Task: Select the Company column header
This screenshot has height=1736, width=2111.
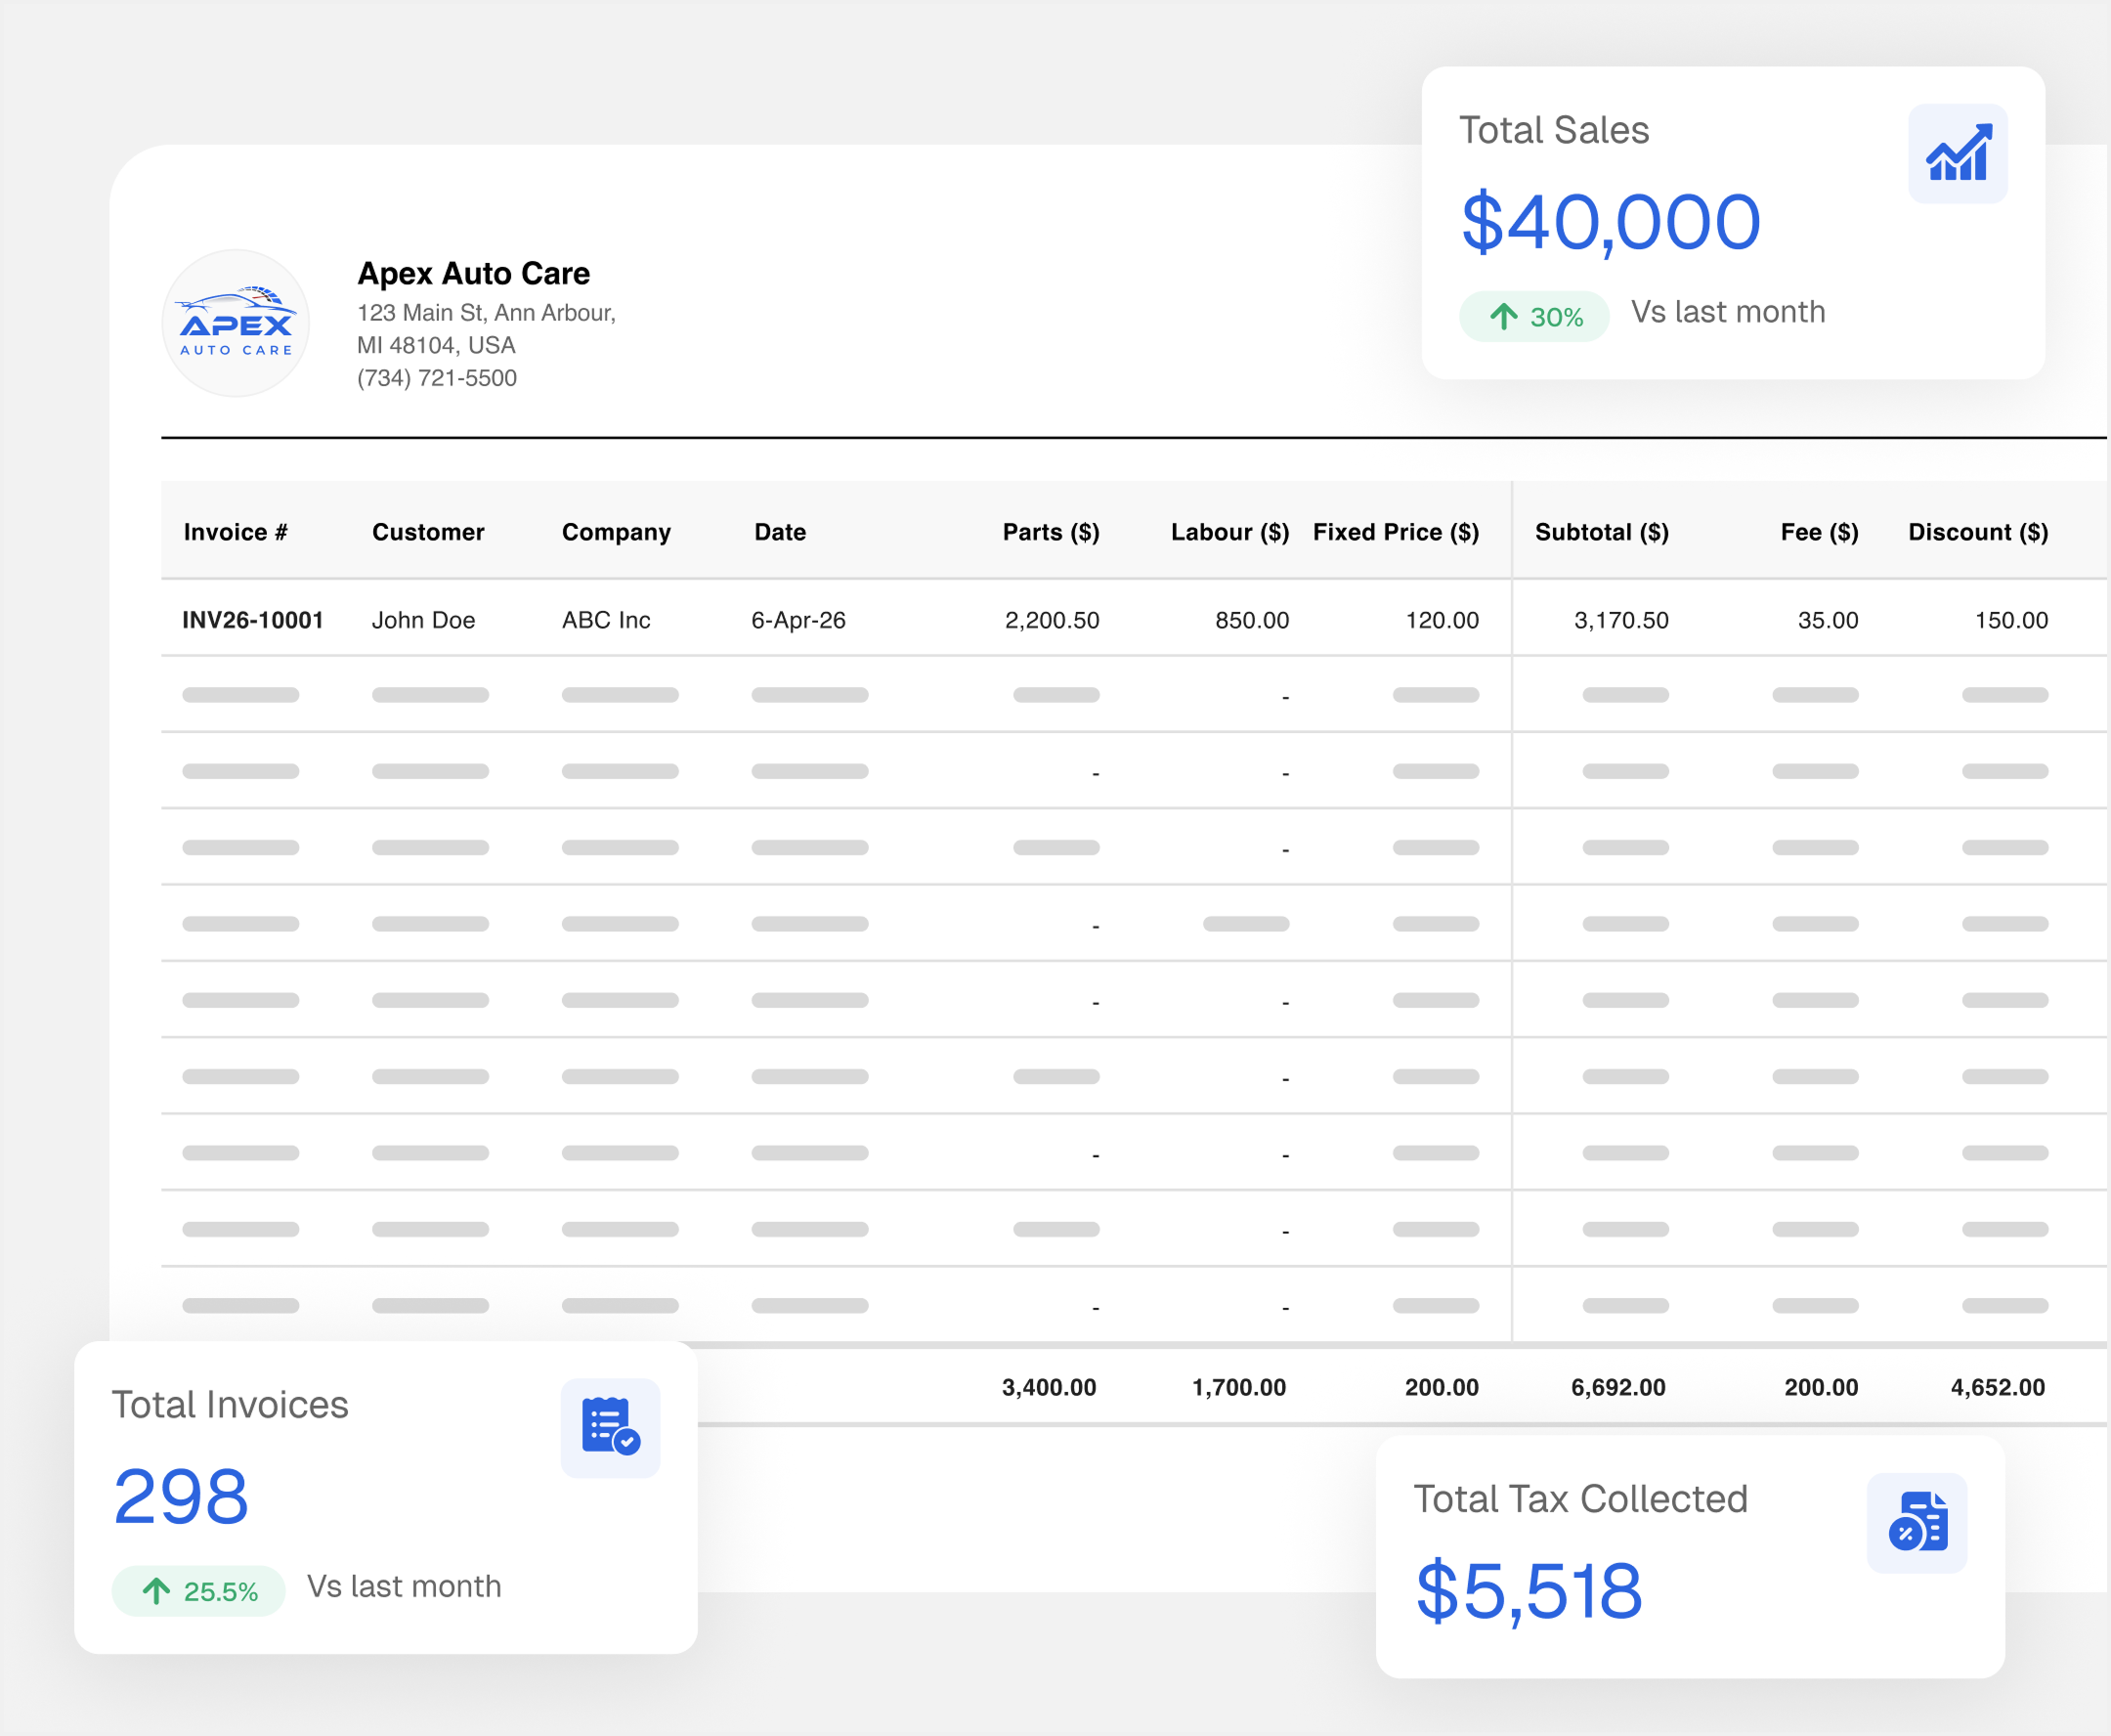Action: tap(616, 532)
